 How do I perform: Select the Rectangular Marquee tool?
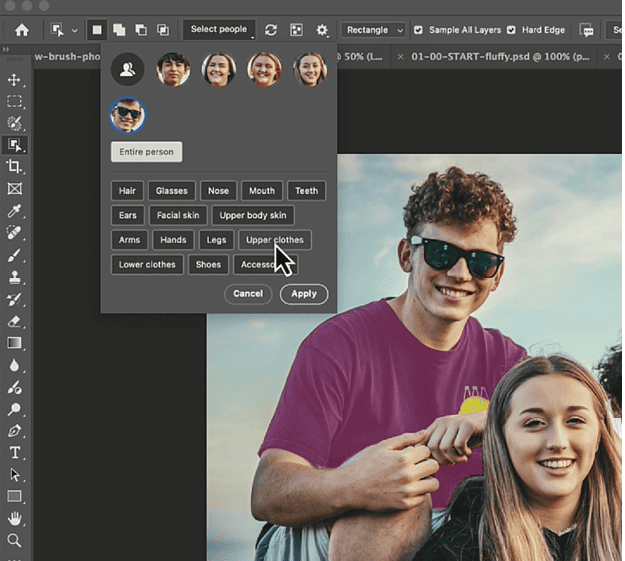(14, 102)
